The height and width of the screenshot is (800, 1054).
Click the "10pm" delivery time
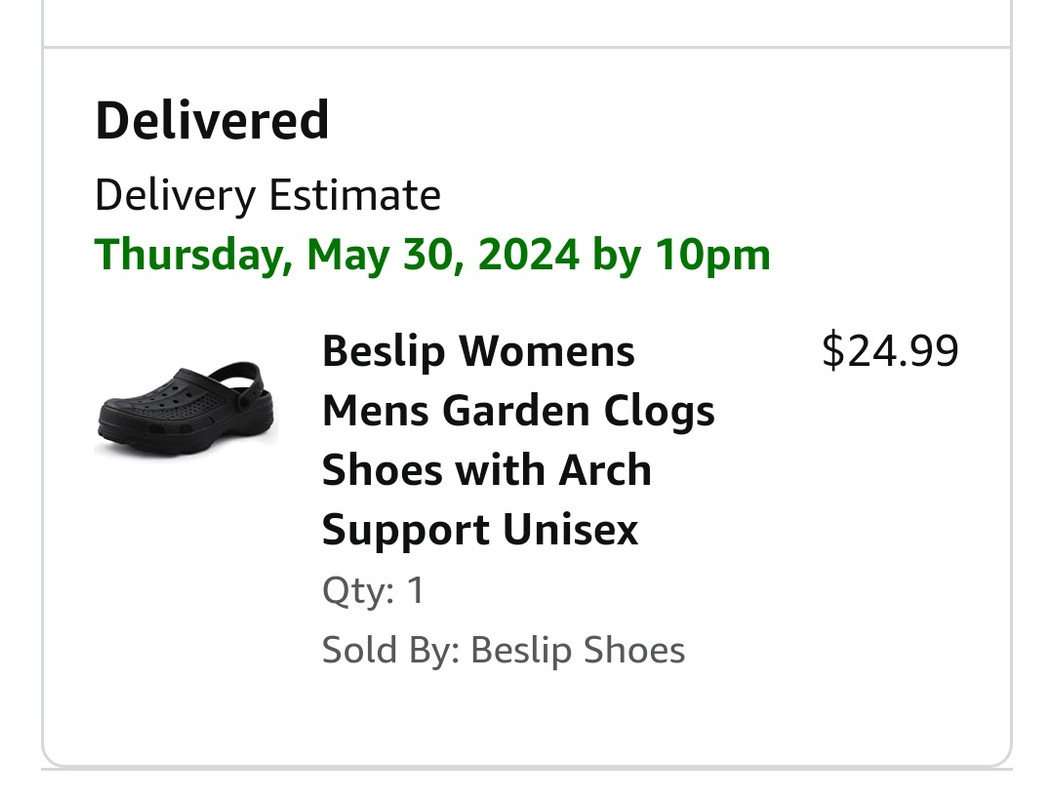[x=713, y=254]
